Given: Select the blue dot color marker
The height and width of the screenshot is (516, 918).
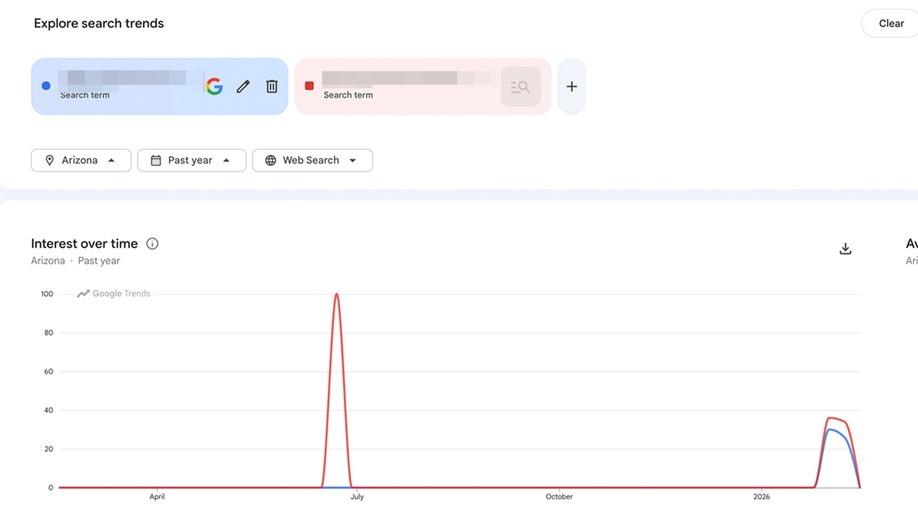Looking at the screenshot, I should click(46, 86).
